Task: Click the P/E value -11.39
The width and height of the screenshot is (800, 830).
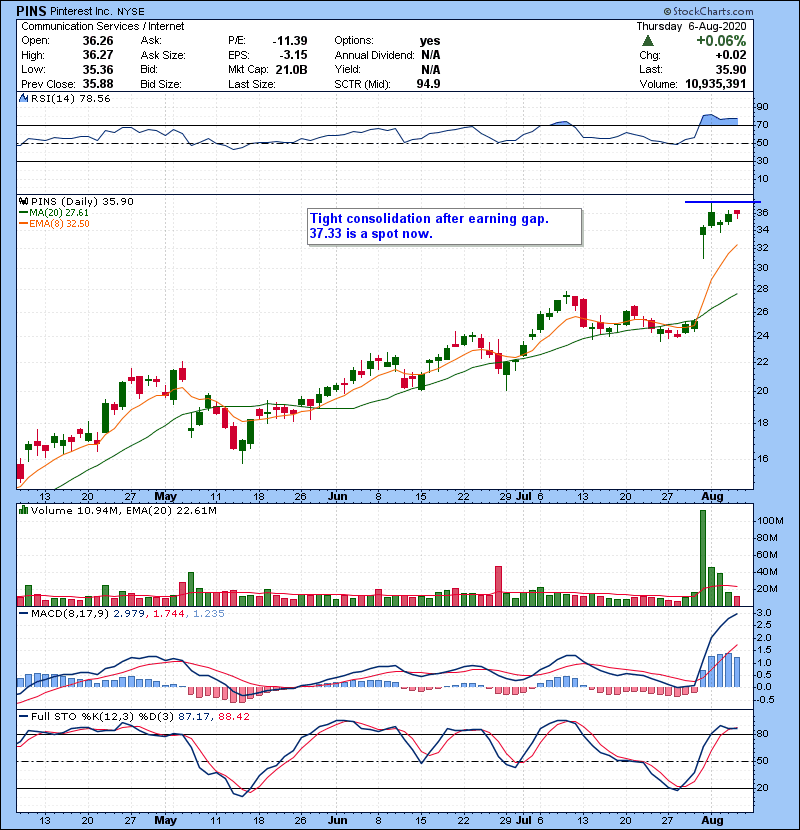Action: [290, 41]
